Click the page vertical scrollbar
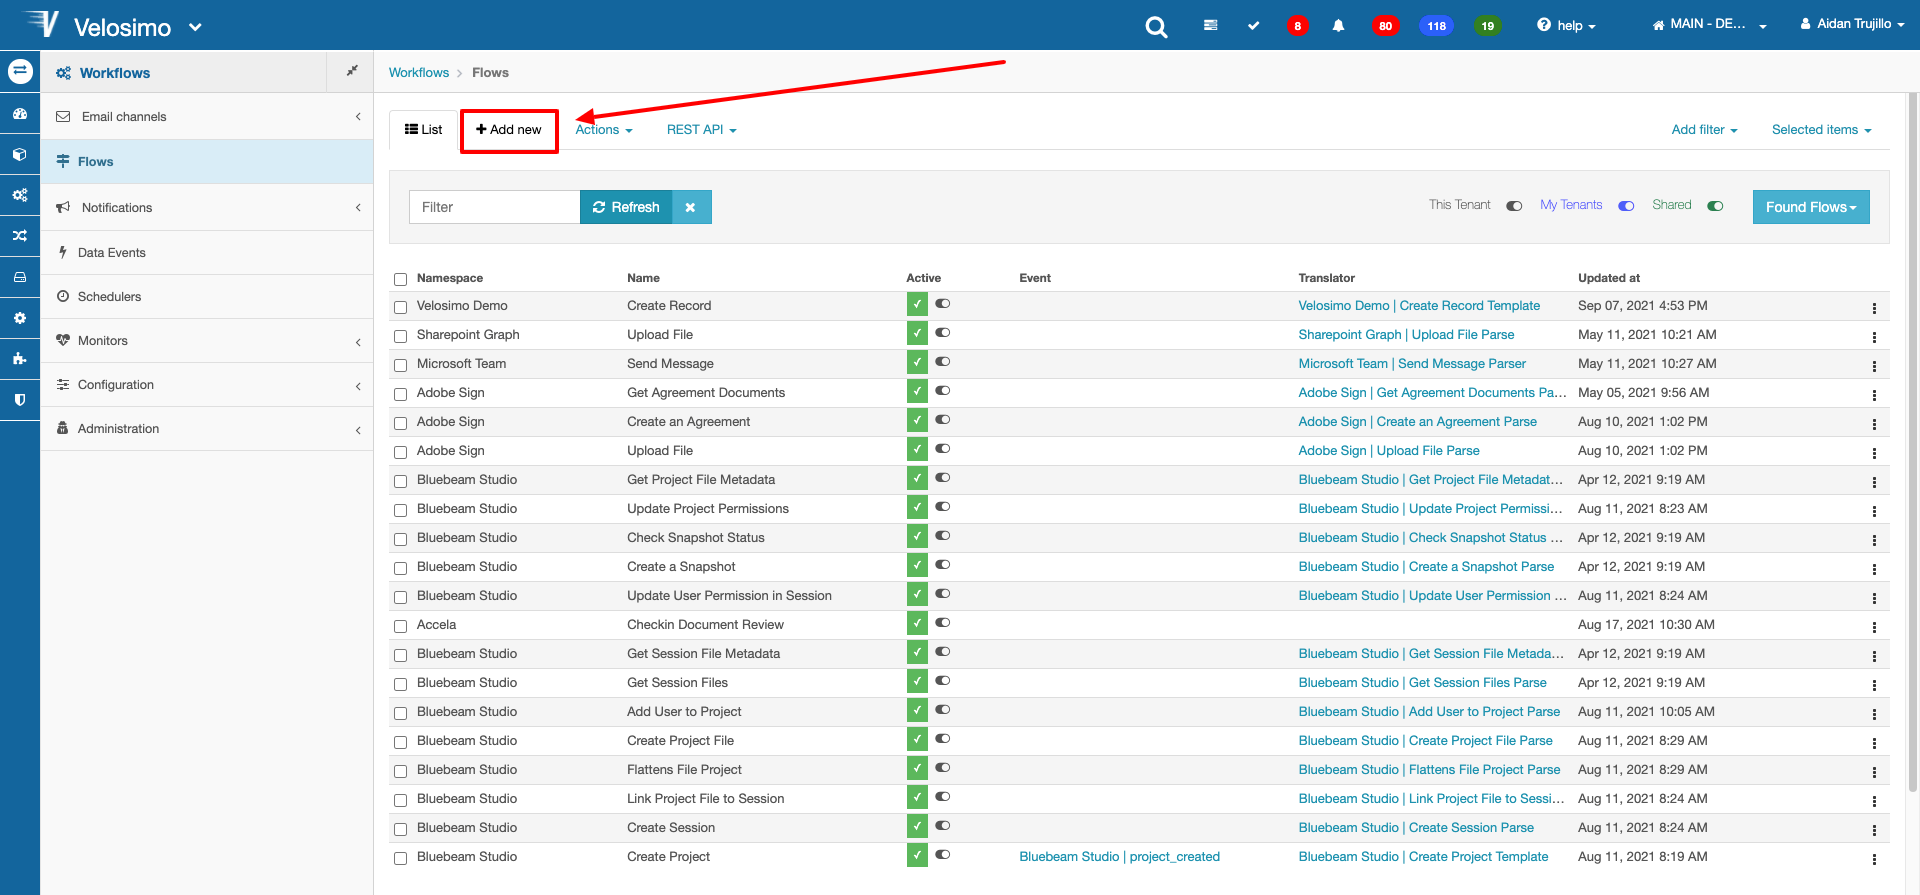Screen dimensions: 1920x895 (1914, 440)
